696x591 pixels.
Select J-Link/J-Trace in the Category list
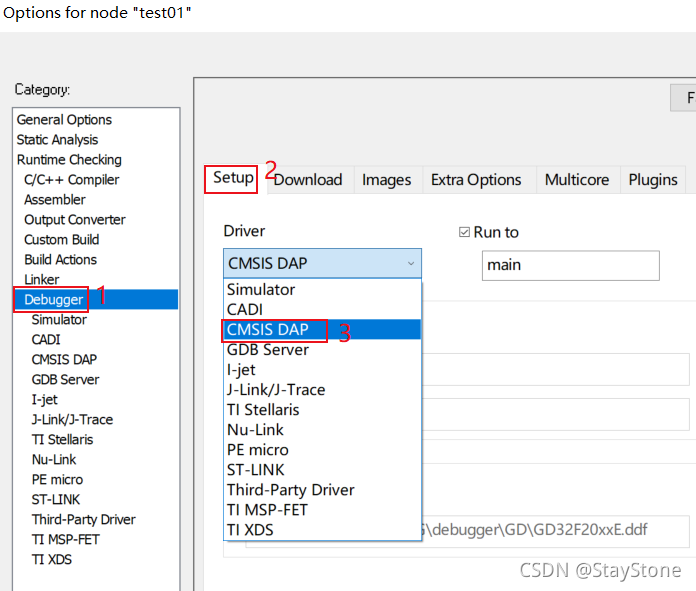(72, 420)
